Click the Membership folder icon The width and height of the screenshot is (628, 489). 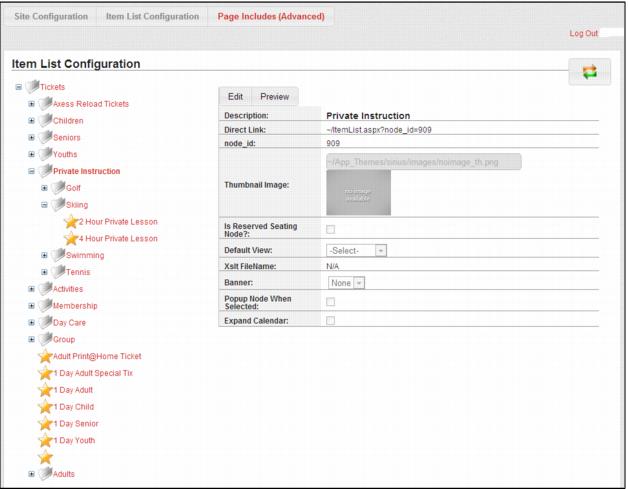45,305
